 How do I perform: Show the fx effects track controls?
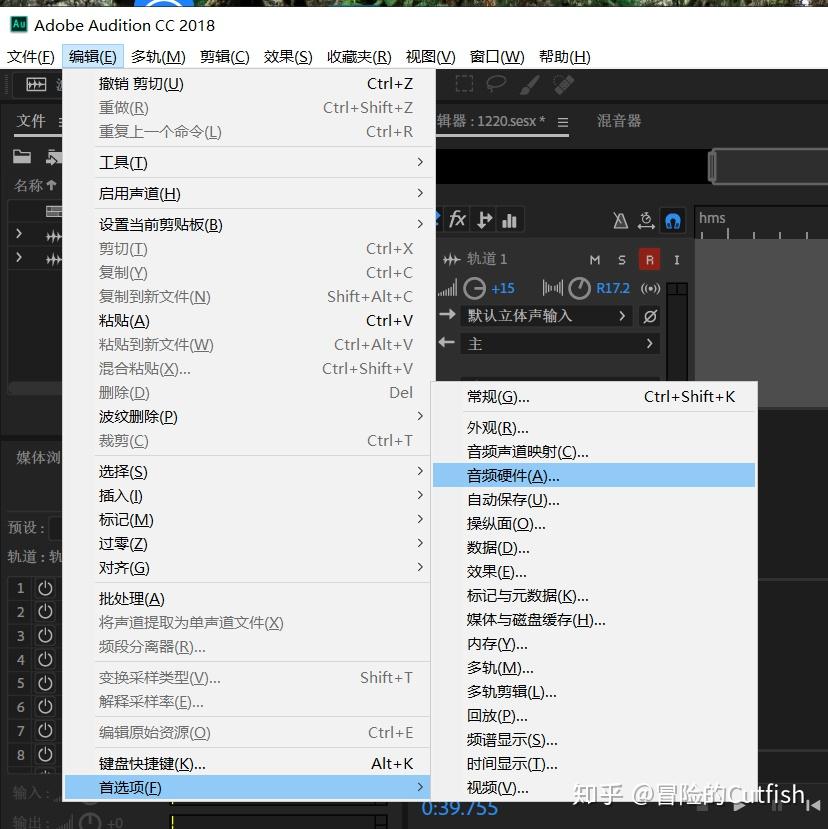(457, 219)
